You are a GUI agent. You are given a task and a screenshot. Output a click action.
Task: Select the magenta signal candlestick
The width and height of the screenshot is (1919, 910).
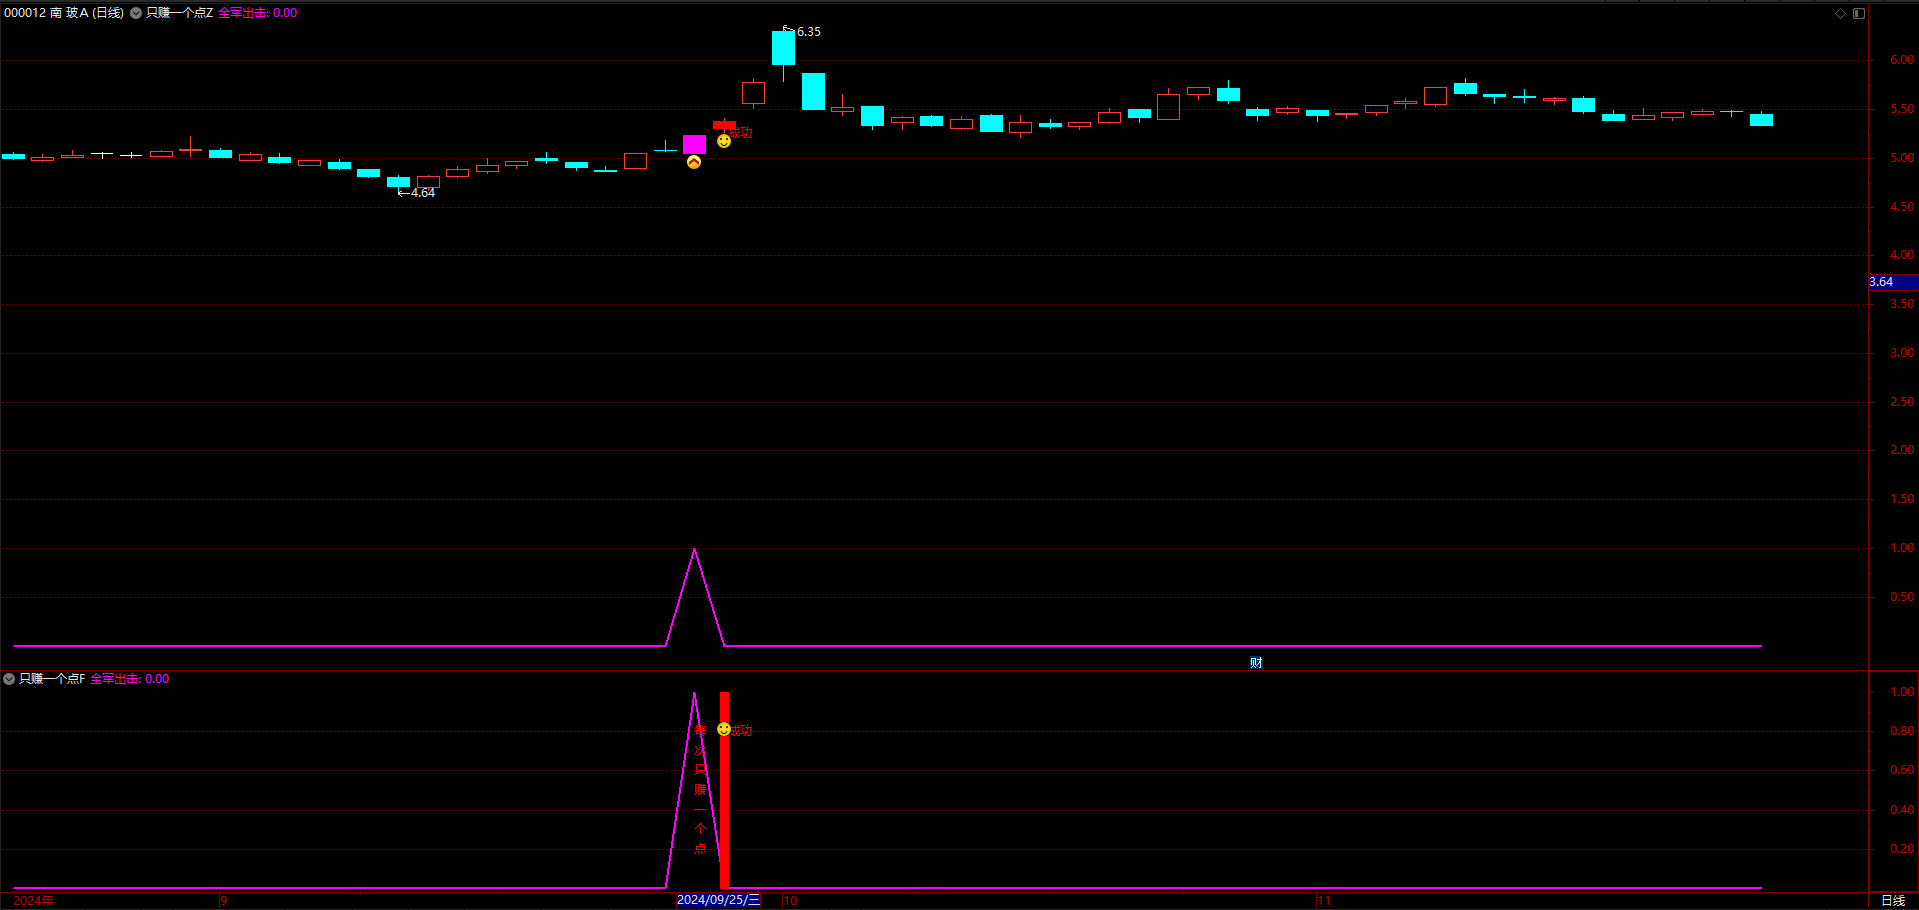click(x=694, y=144)
